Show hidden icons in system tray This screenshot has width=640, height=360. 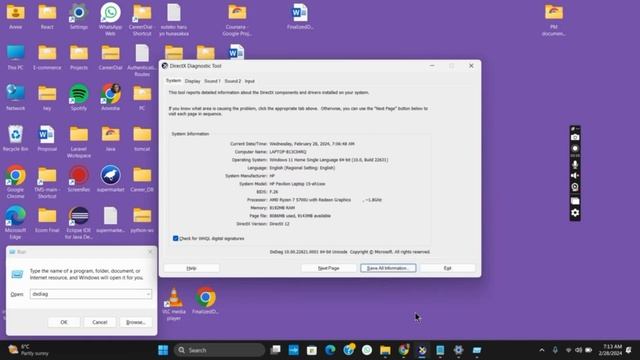(542, 350)
